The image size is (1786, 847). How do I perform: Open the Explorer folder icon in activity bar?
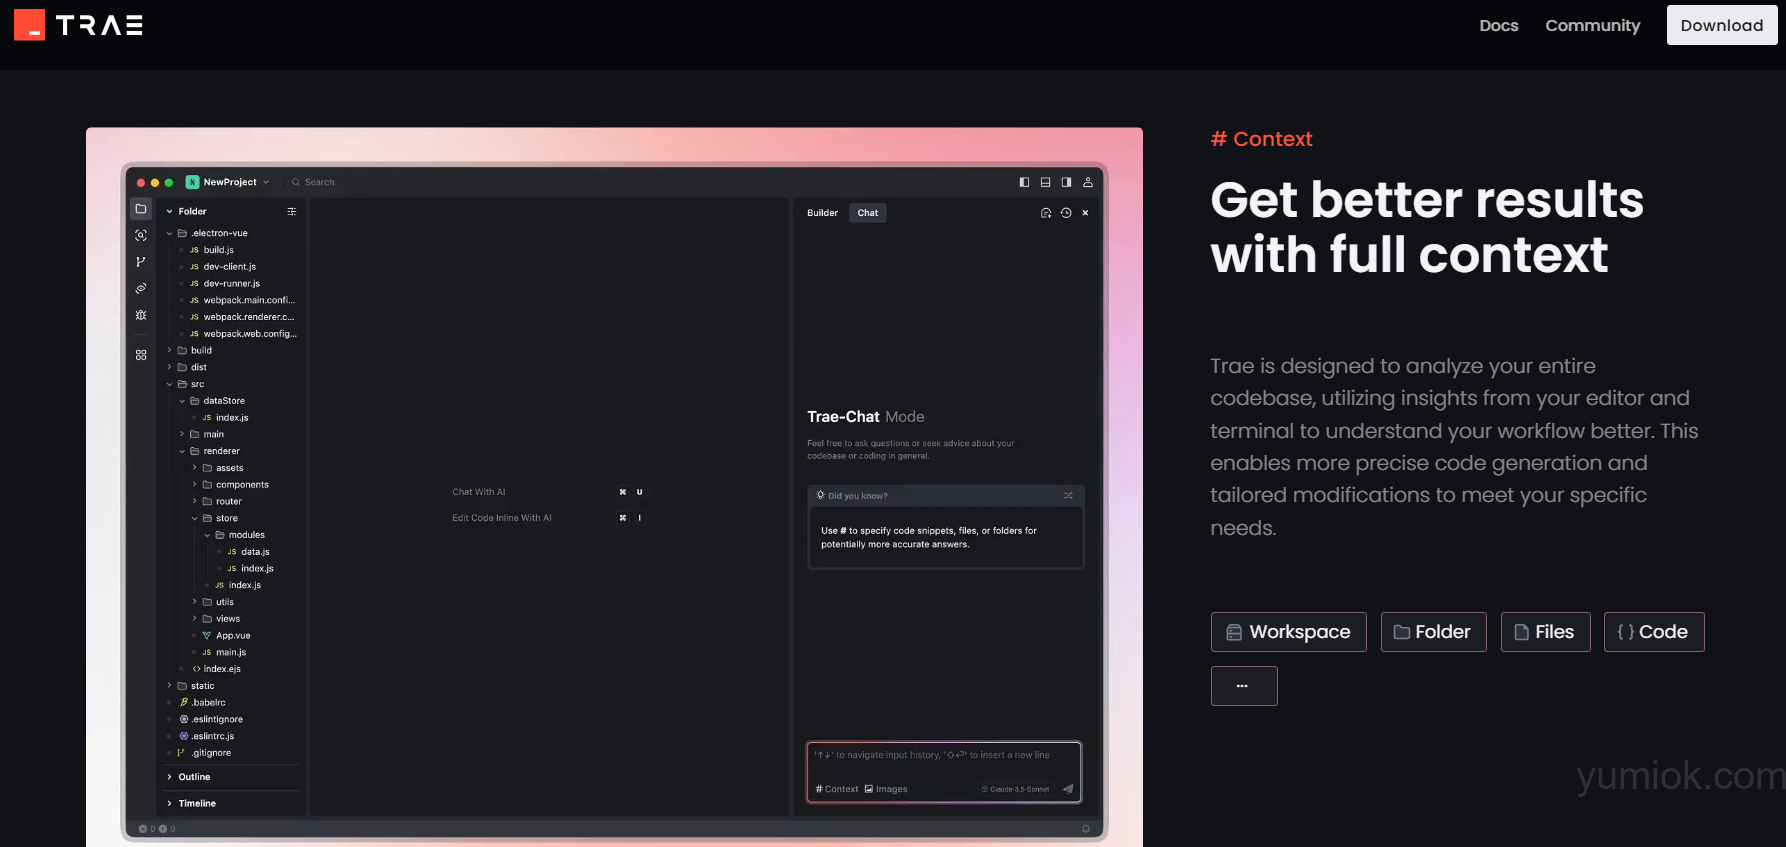click(x=141, y=209)
